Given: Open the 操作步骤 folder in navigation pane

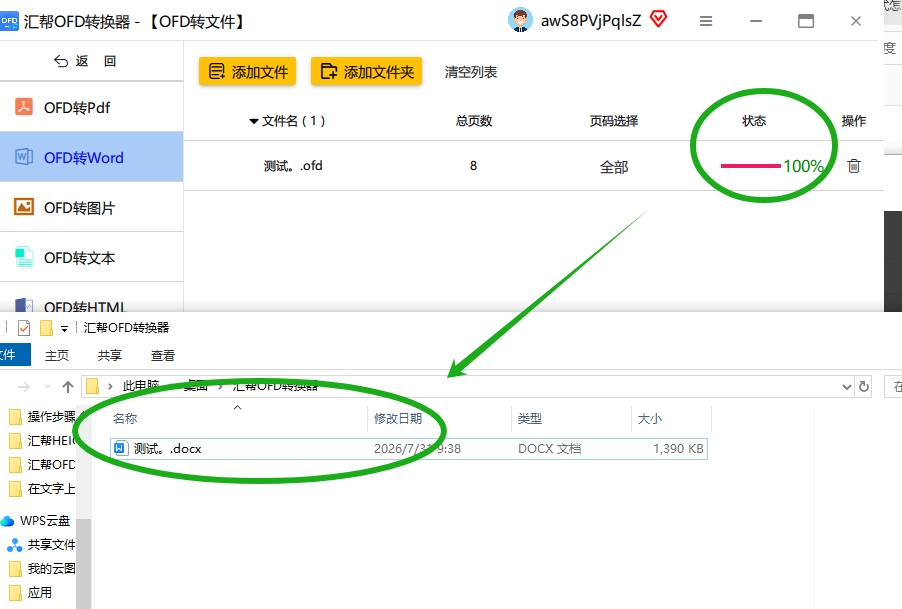Looking at the screenshot, I should [x=43, y=416].
